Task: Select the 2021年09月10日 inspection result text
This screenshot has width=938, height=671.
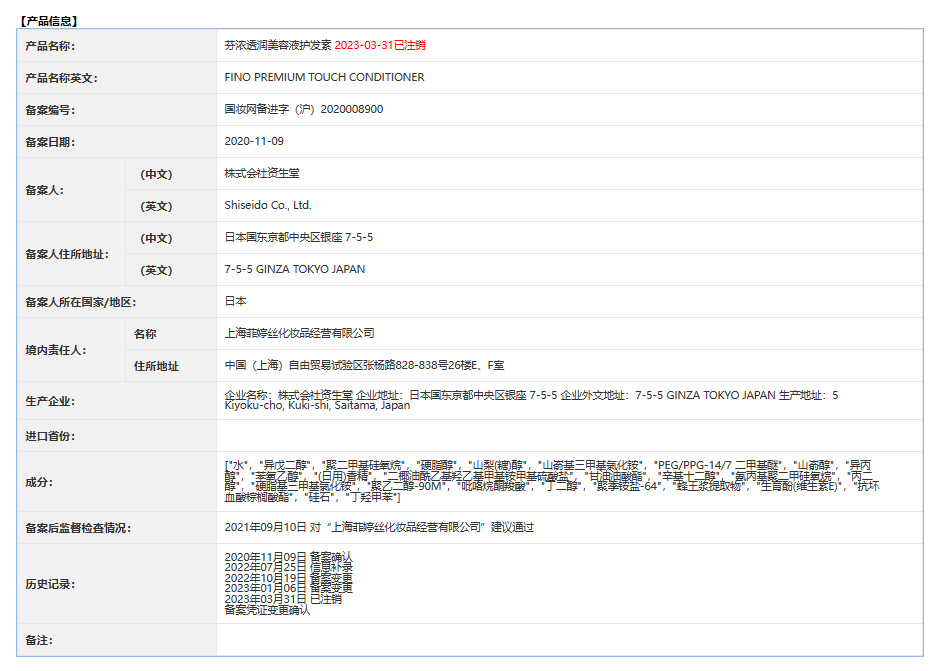Action: click(379, 527)
